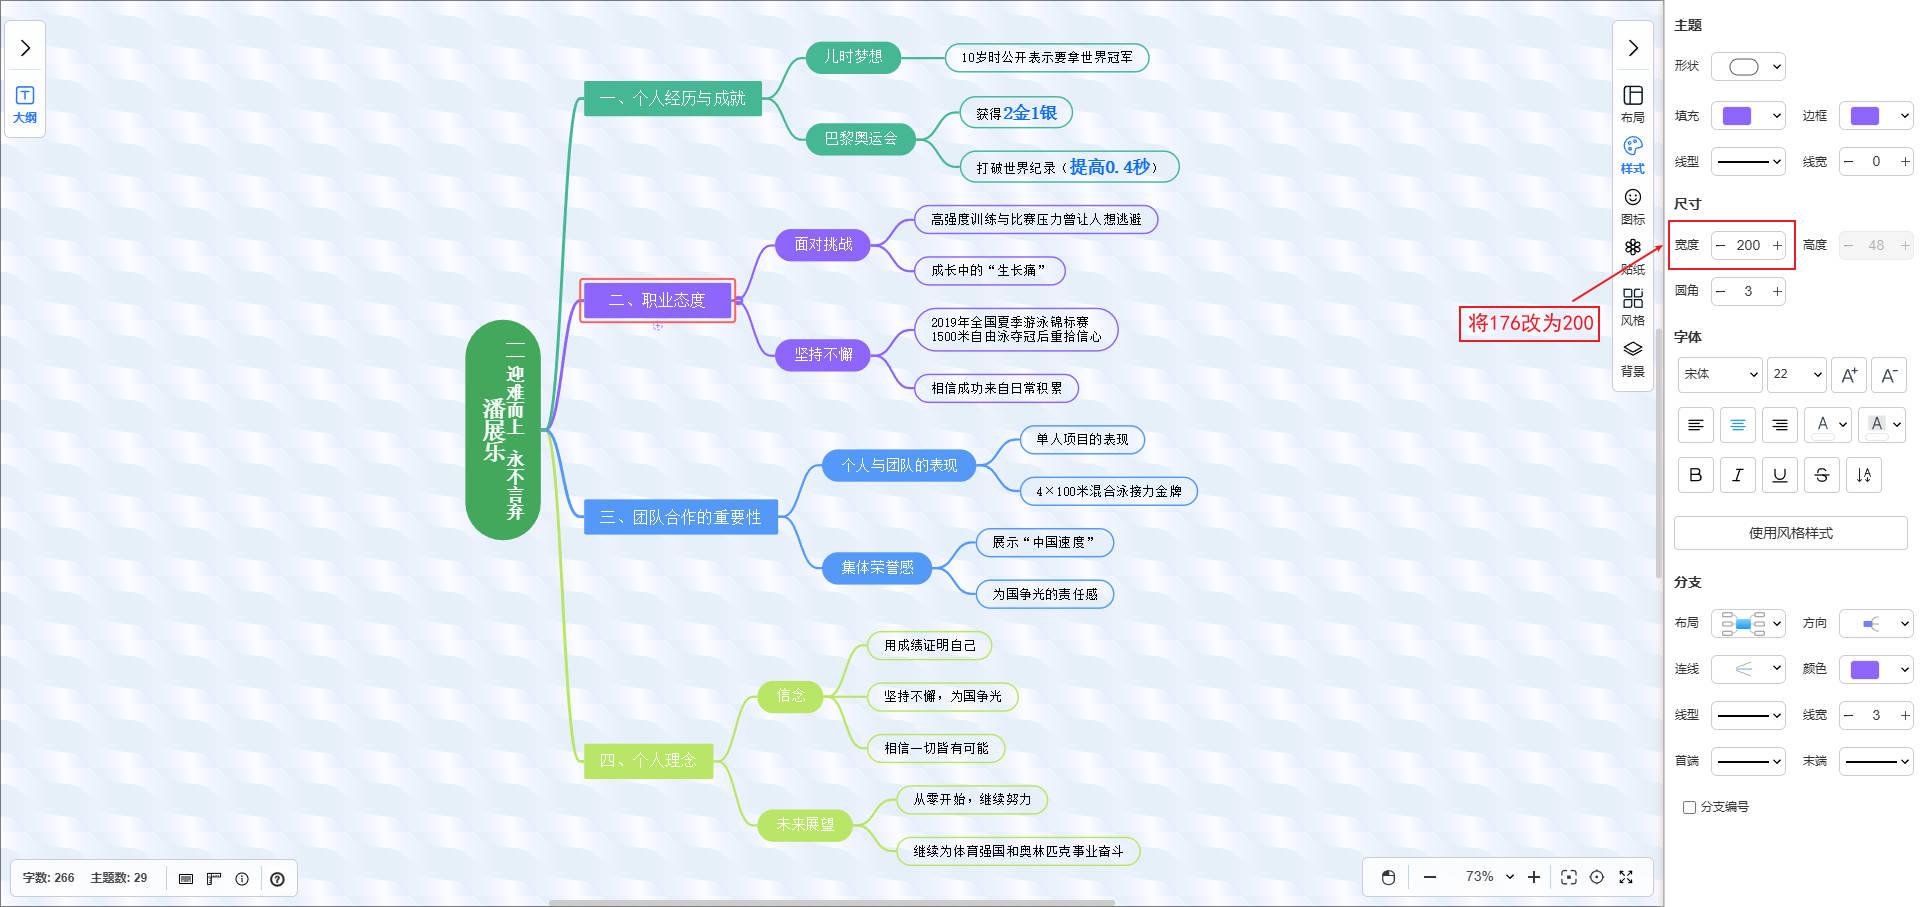Select the 二、职业态度 topic node
1920x907 pixels.
(x=657, y=300)
